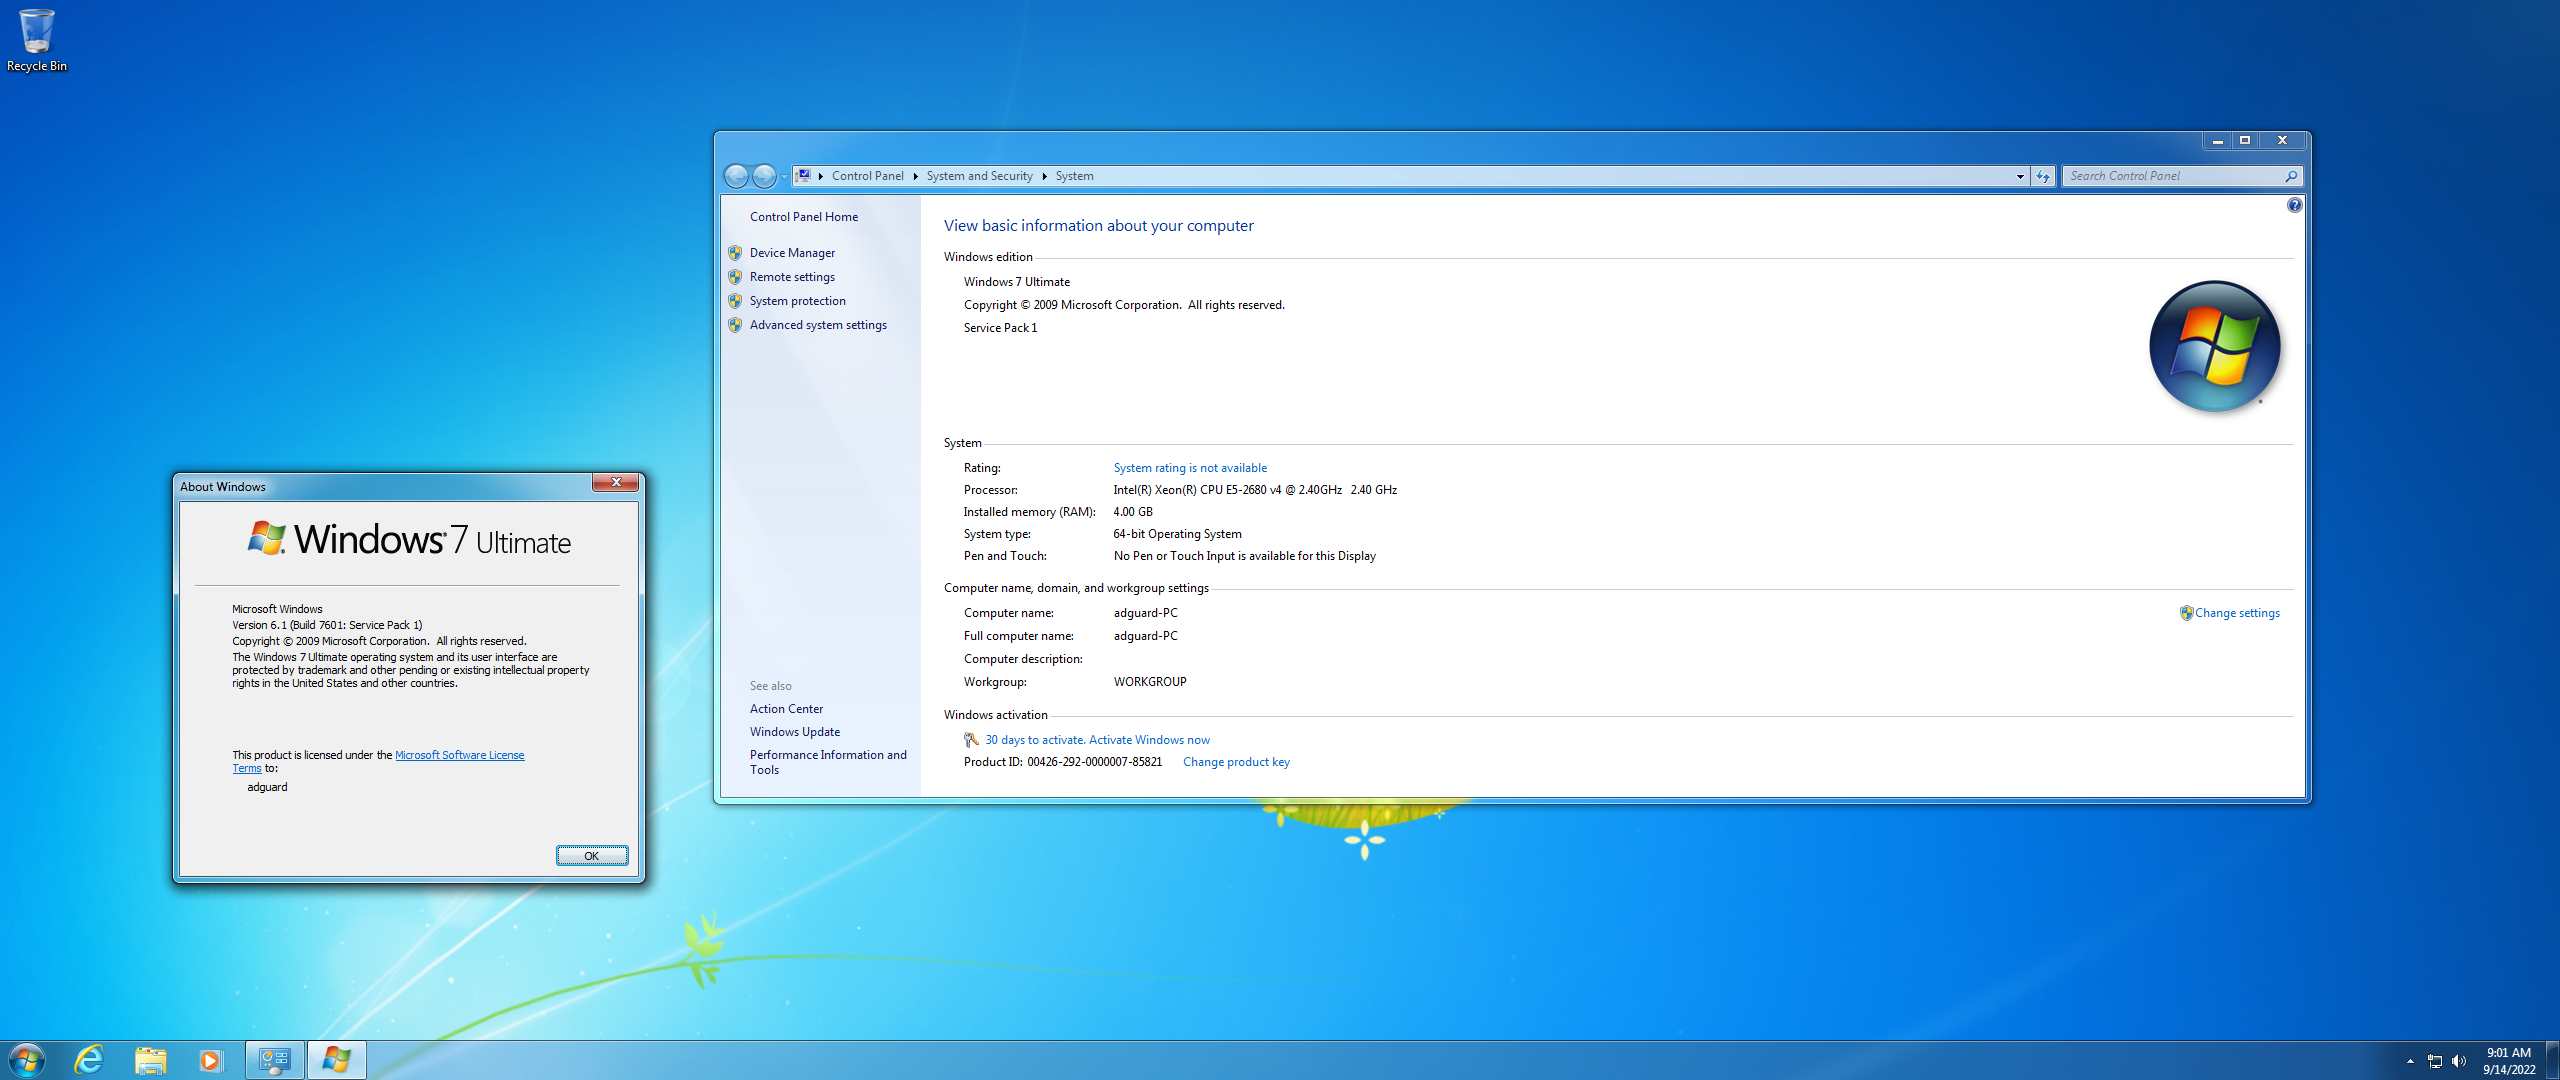This screenshot has width=2560, height=1080.
Task: Click 30 days to activate link
Action: tap(1097, 740)
